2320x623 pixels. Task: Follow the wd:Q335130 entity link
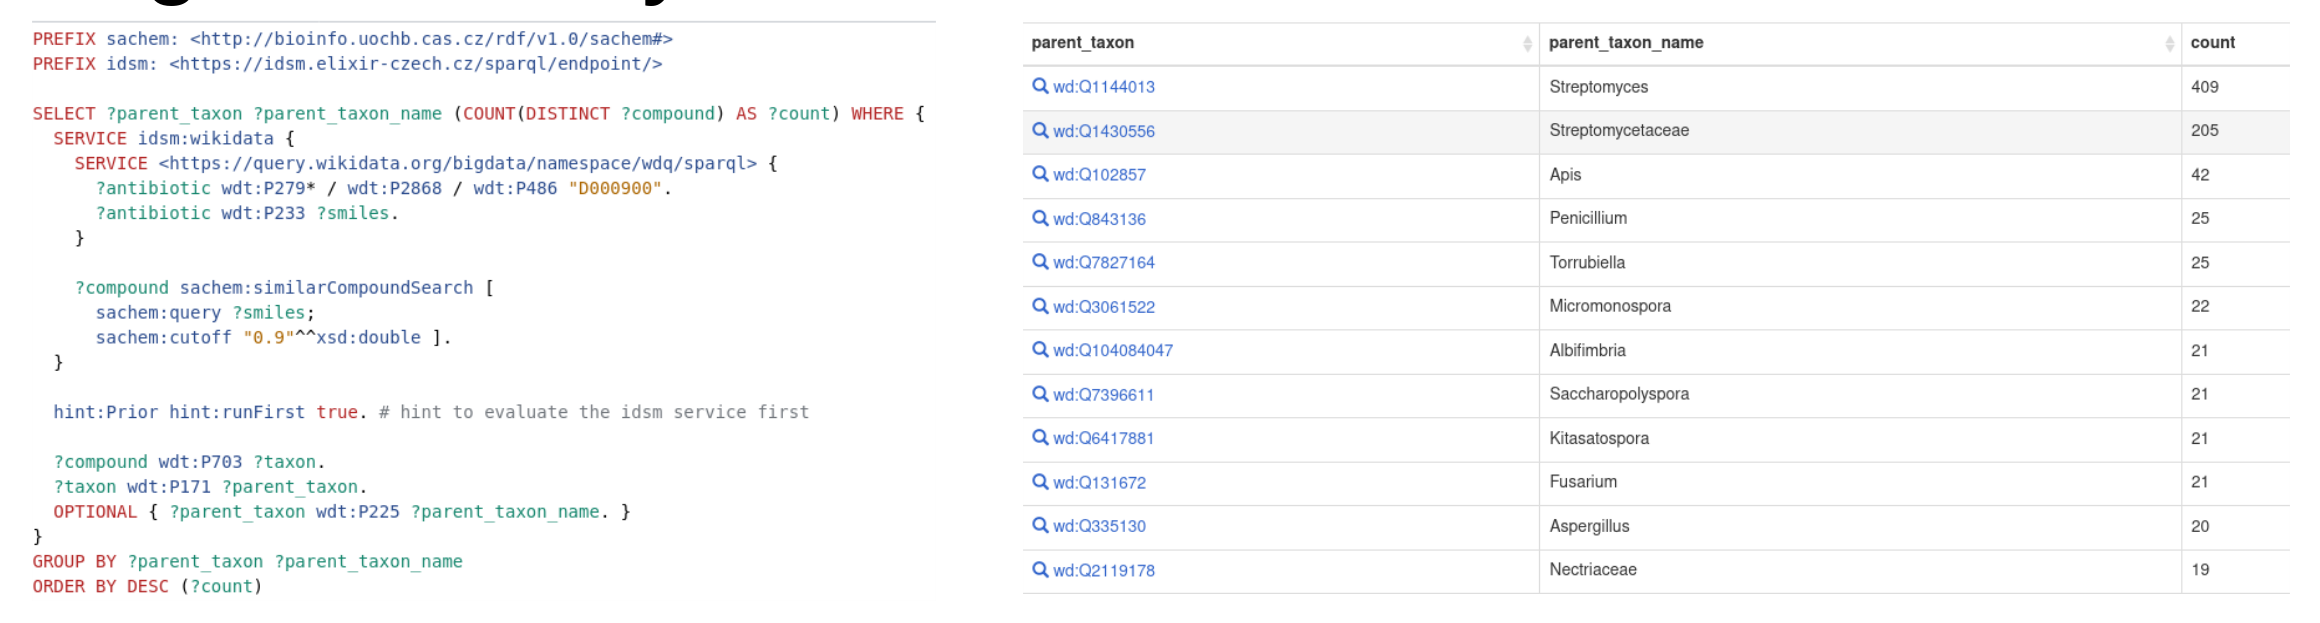tap(1099, 526)
